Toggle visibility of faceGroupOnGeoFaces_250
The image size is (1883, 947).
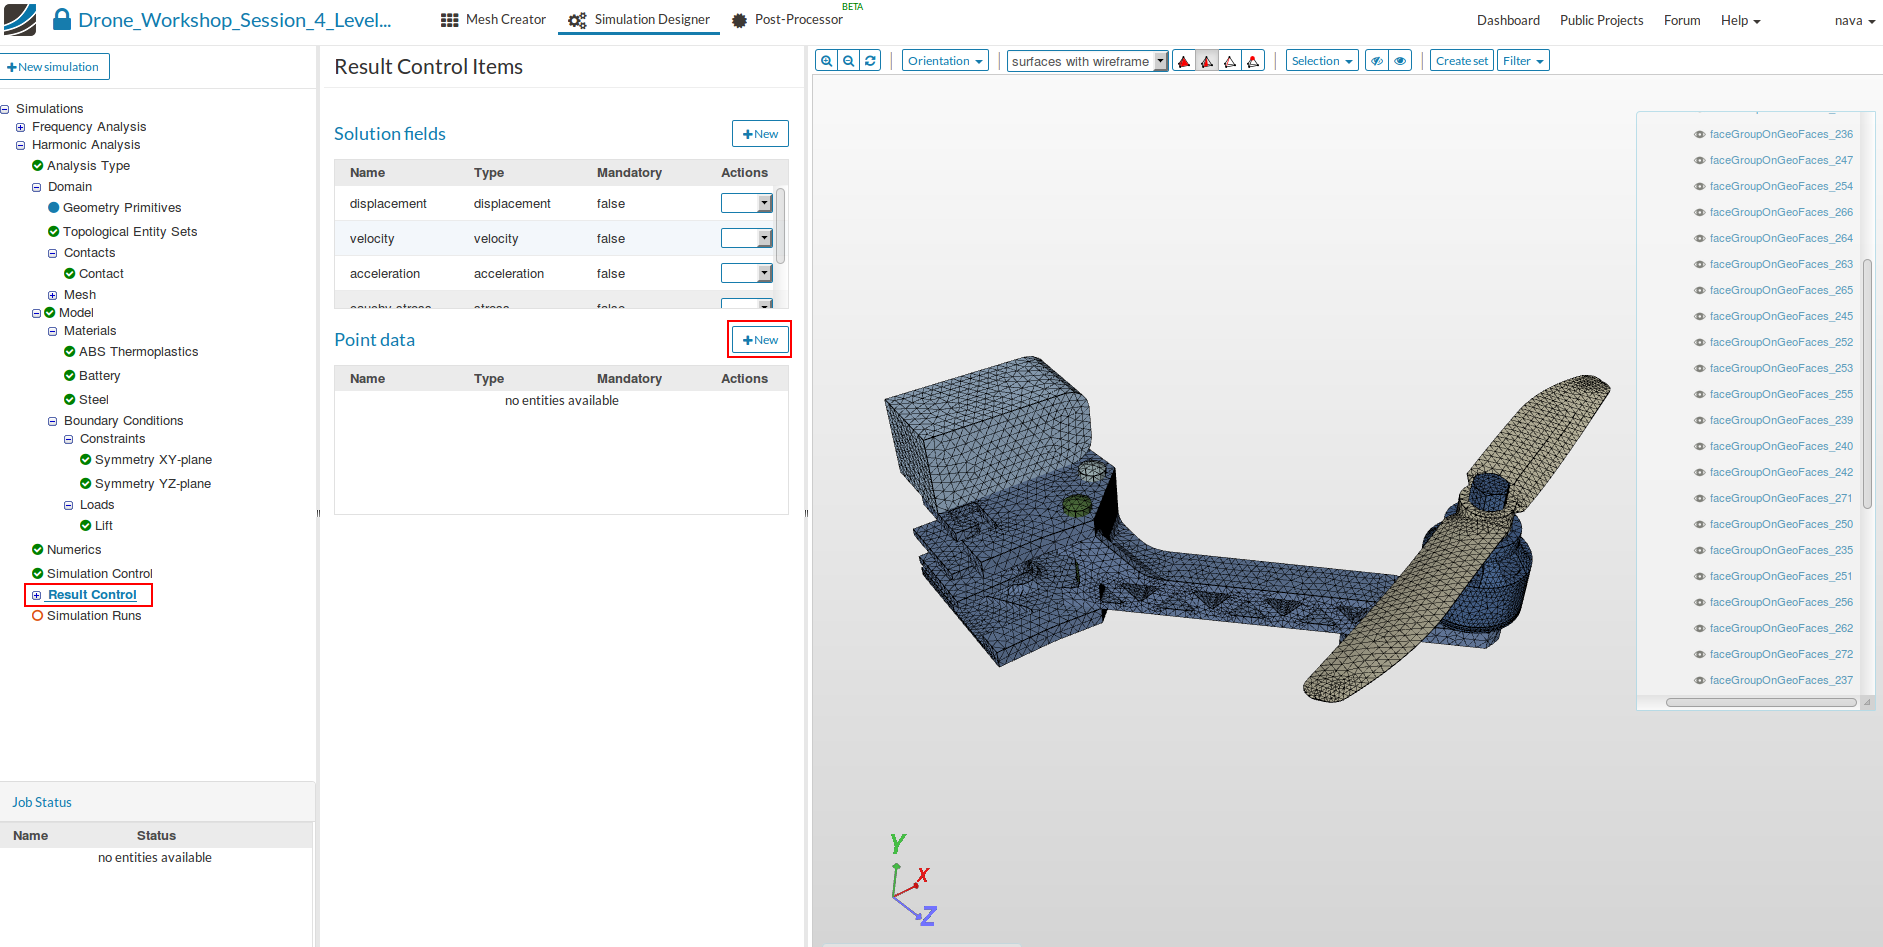pyautogui.click(x=1699, y=524)
